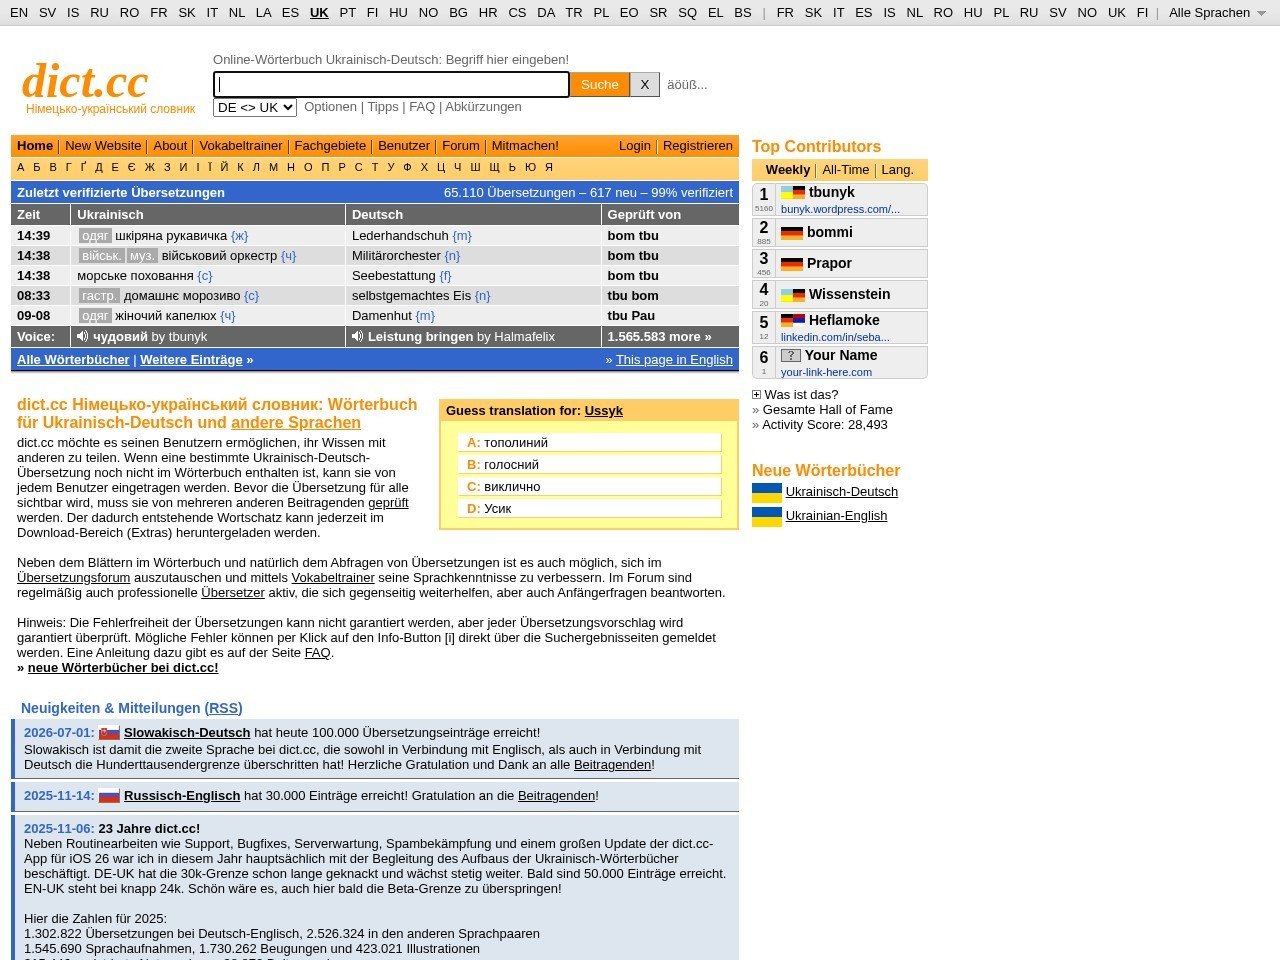Open the Vokabeltrainer menu item
This screenshot has width=1280, height=960.
pyautogui.click(x=241, y=146)
